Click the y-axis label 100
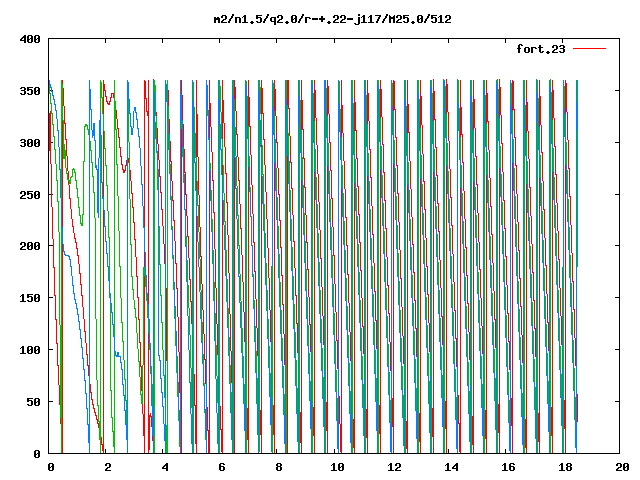This screenshot has height=480, width=640. [30, 350]
